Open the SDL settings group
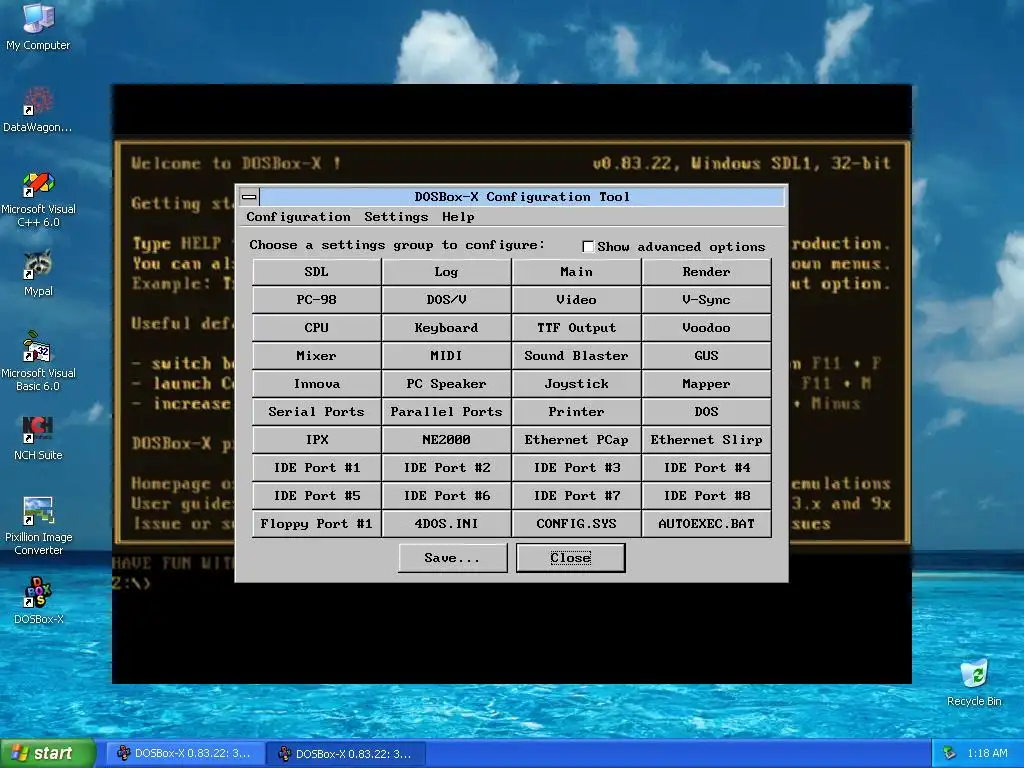1024x768 pixels. pos(316,272)
